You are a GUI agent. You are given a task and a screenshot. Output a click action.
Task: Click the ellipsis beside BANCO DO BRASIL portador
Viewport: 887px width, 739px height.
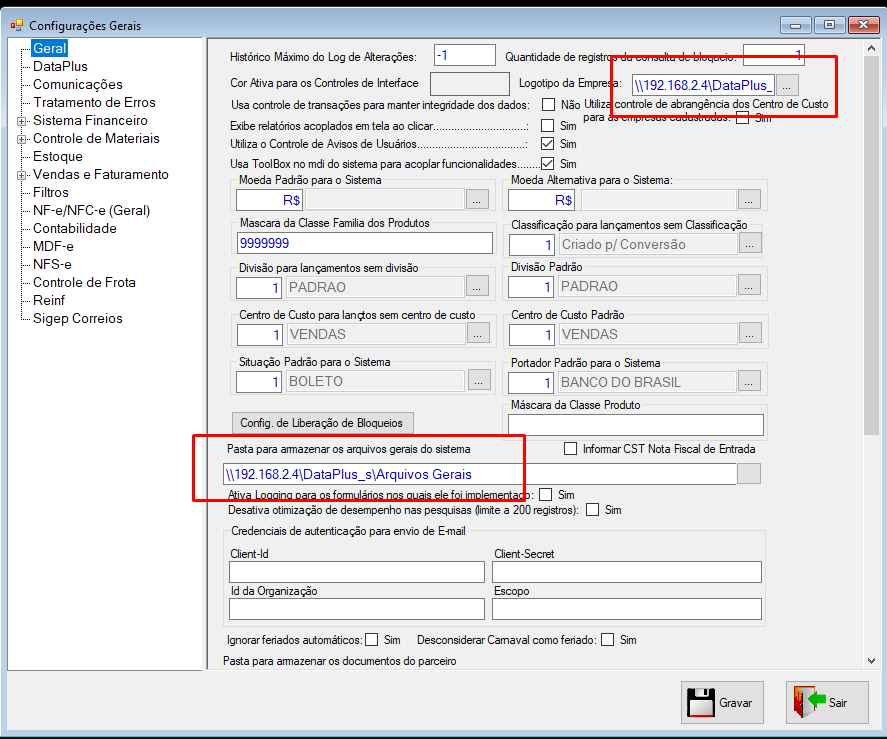[749, 382]
